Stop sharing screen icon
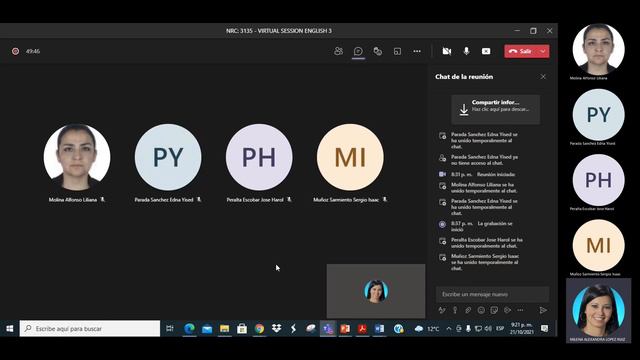This screenshot has width=640, height=360. click(x=486, y=51)
